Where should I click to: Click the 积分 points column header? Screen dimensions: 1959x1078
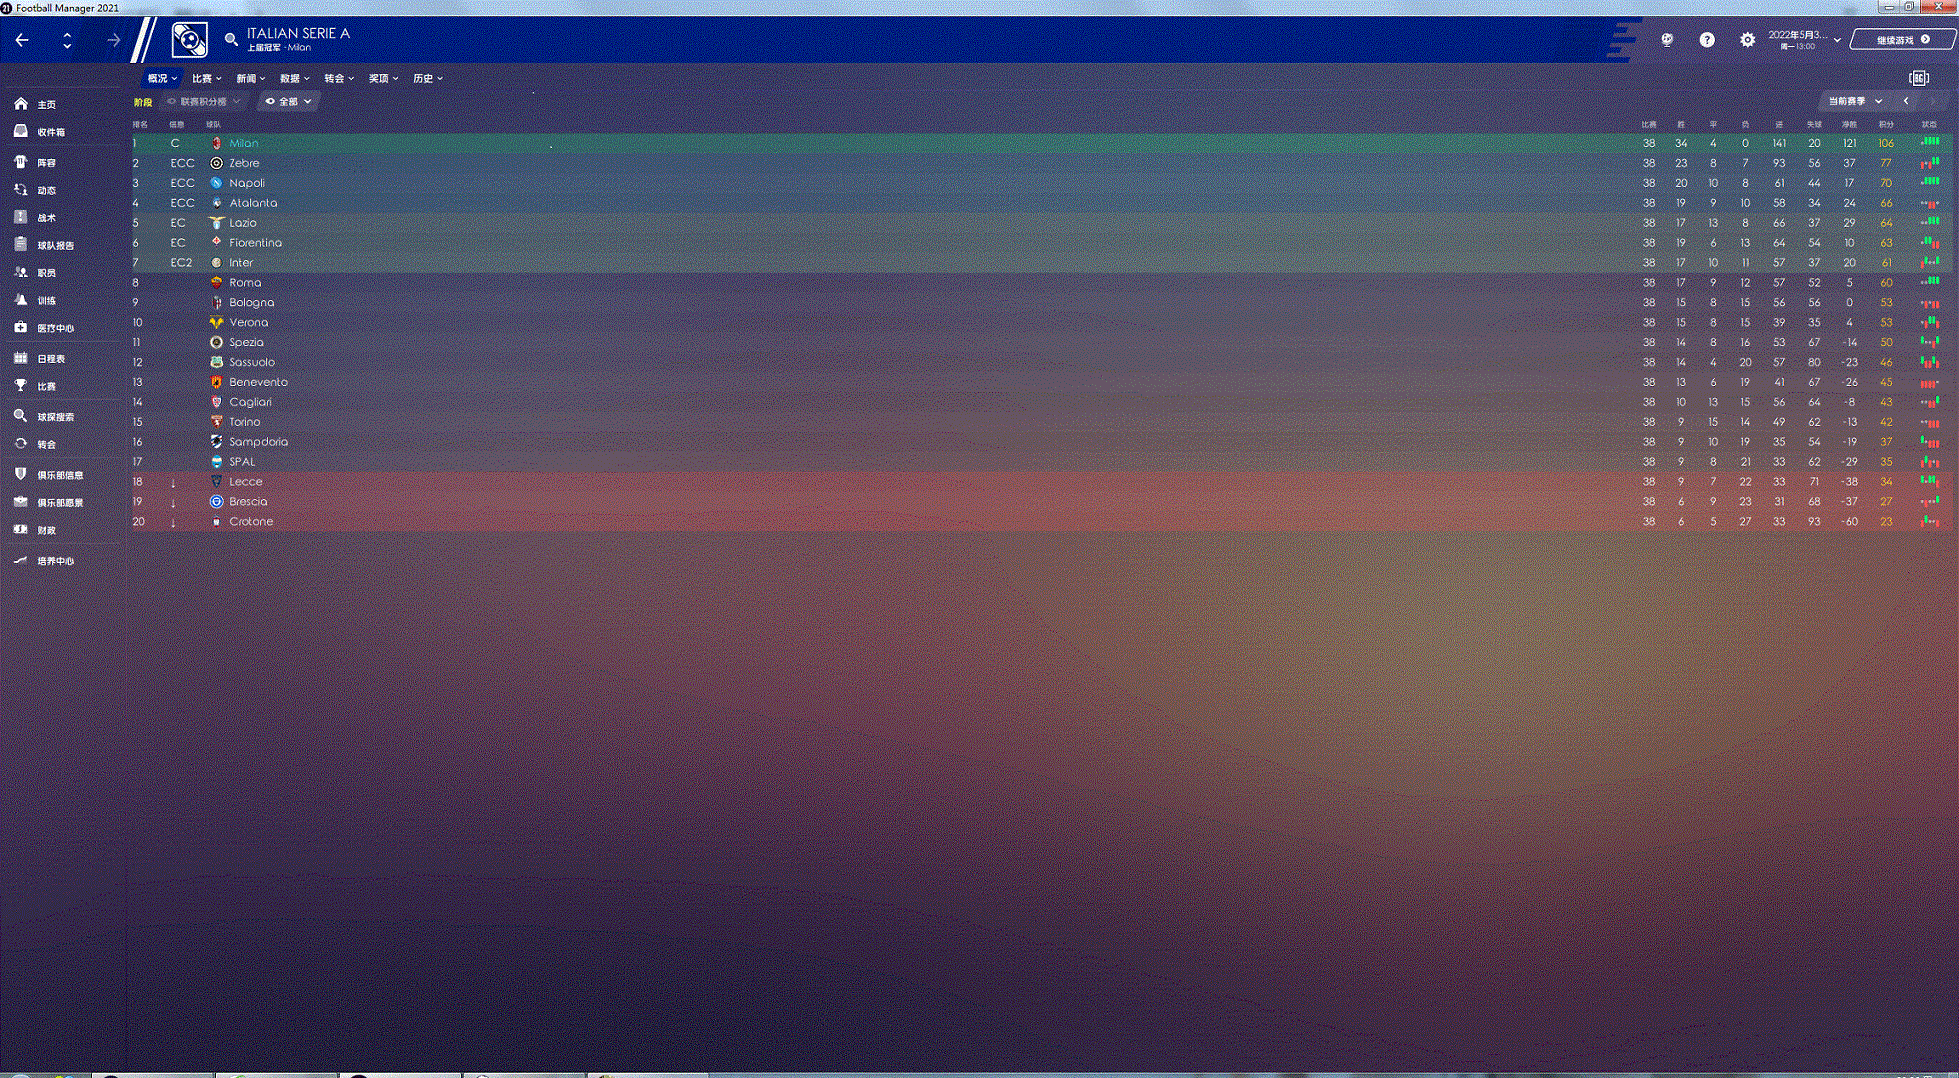[x=1886, y=125]
